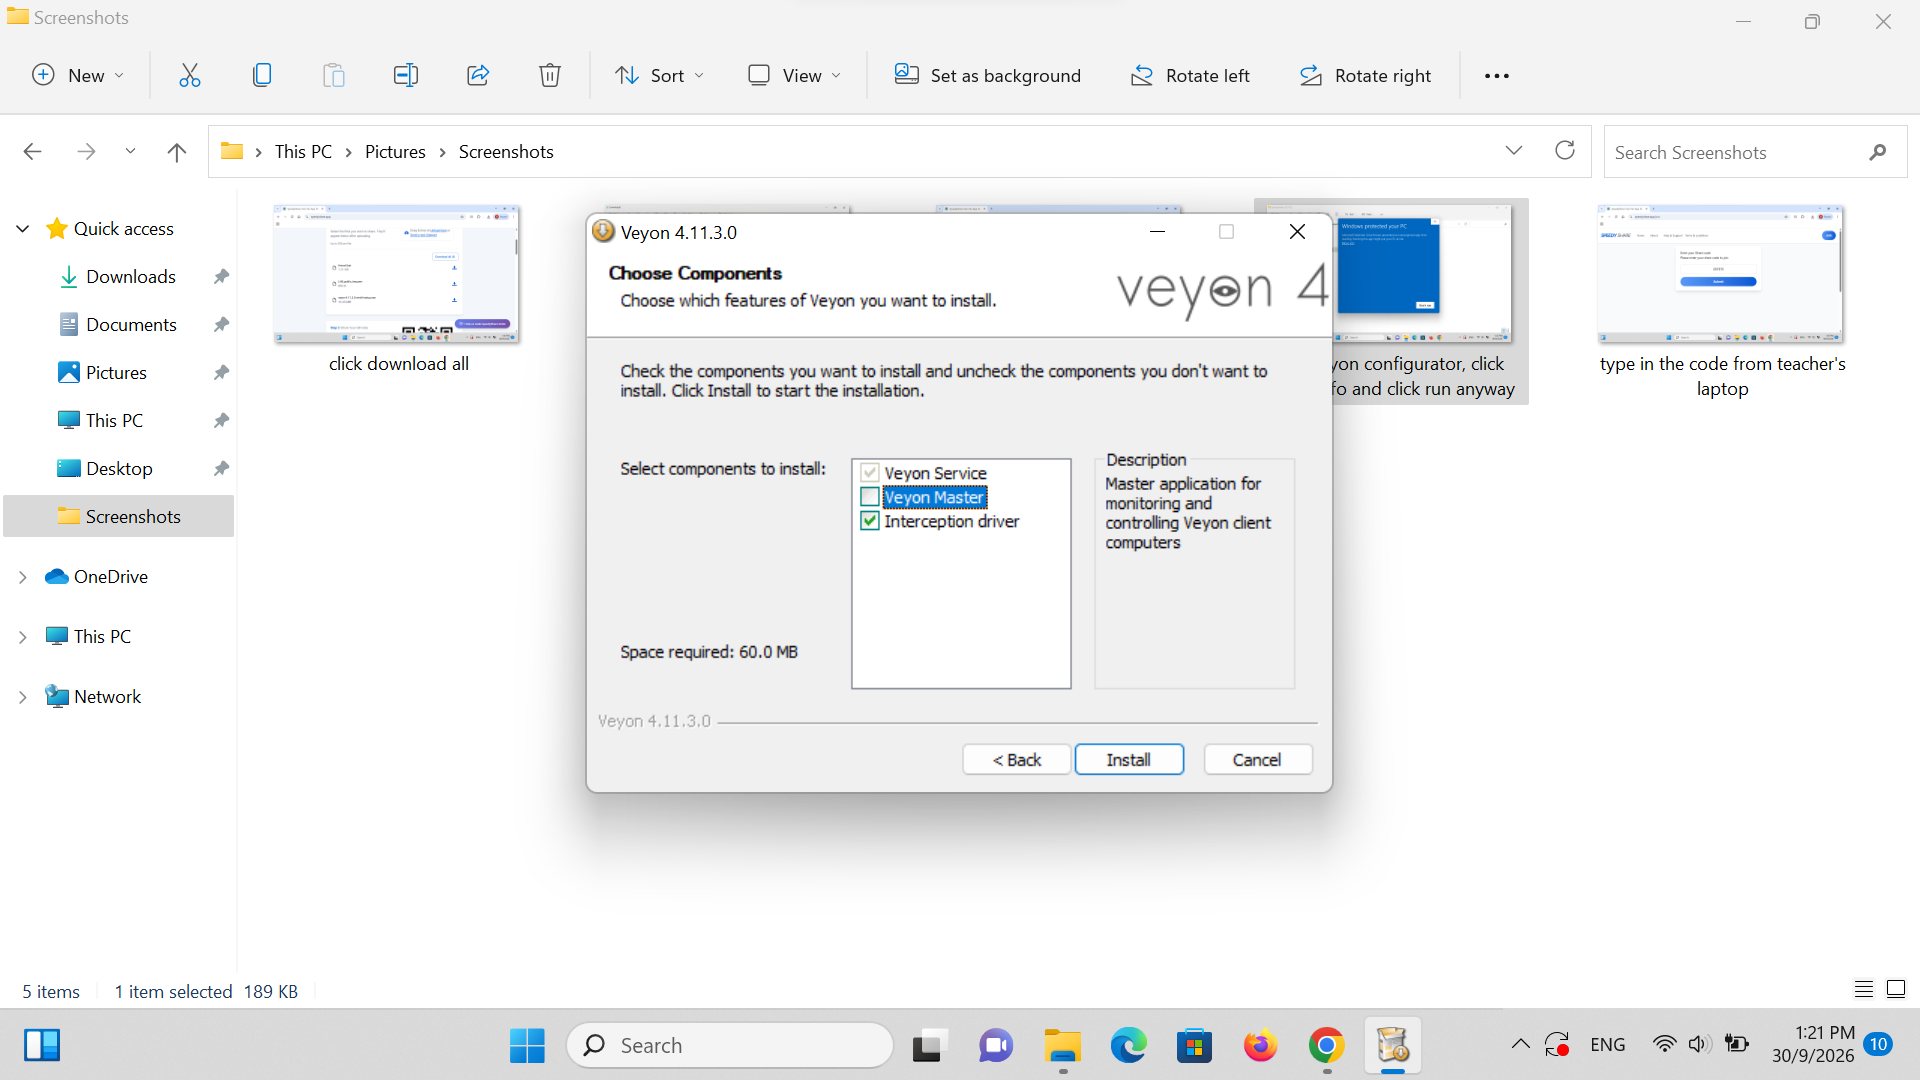1920x1080 pixels.
Task: Check the Veyon Master component
Action: [870, 497]
